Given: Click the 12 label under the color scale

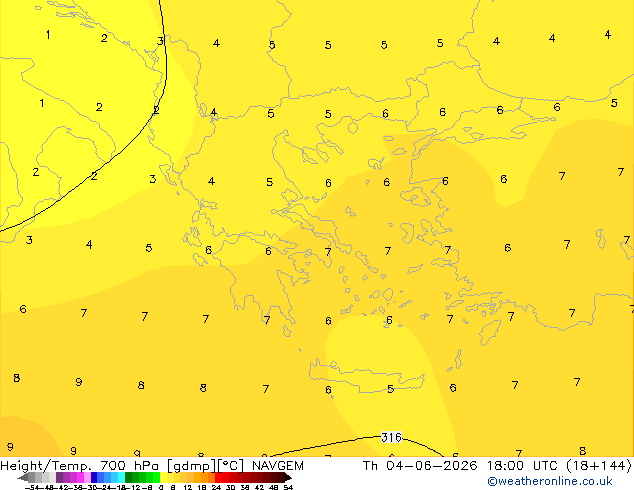Looking at the screenshot, I should [188, 487].
